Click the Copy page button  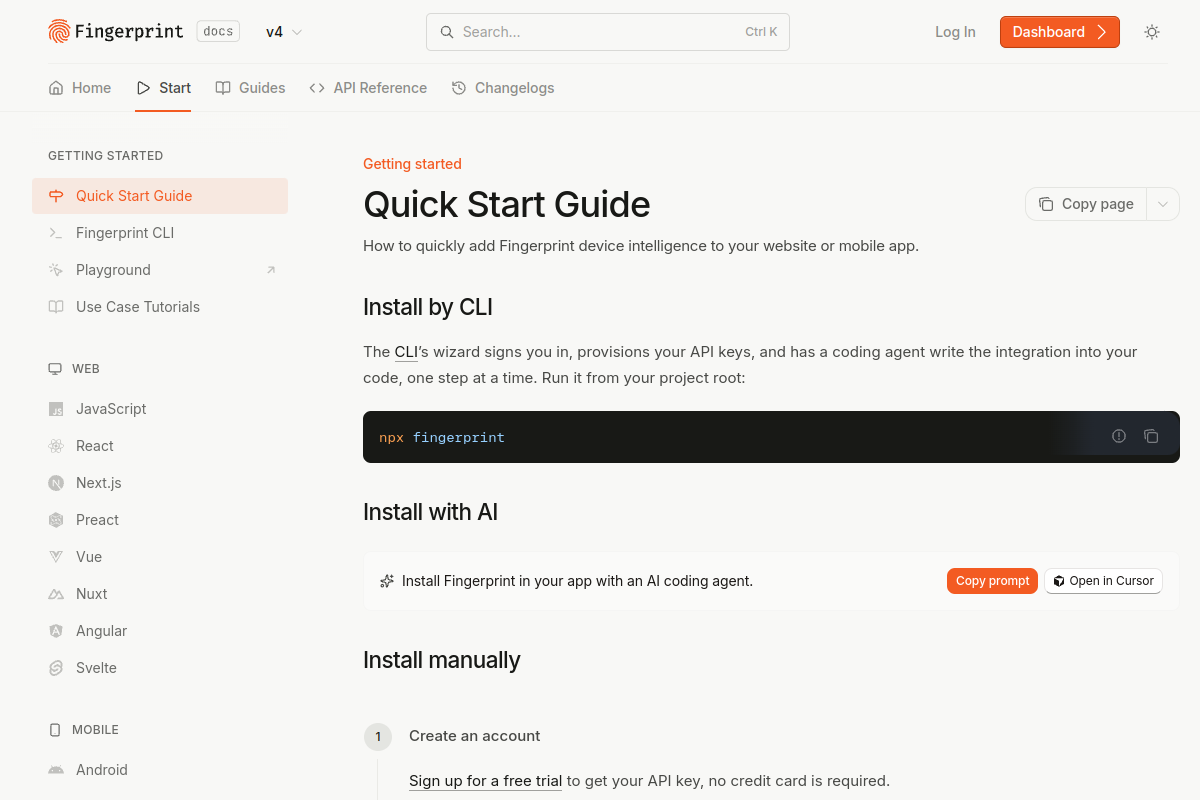pos(1086,204)
